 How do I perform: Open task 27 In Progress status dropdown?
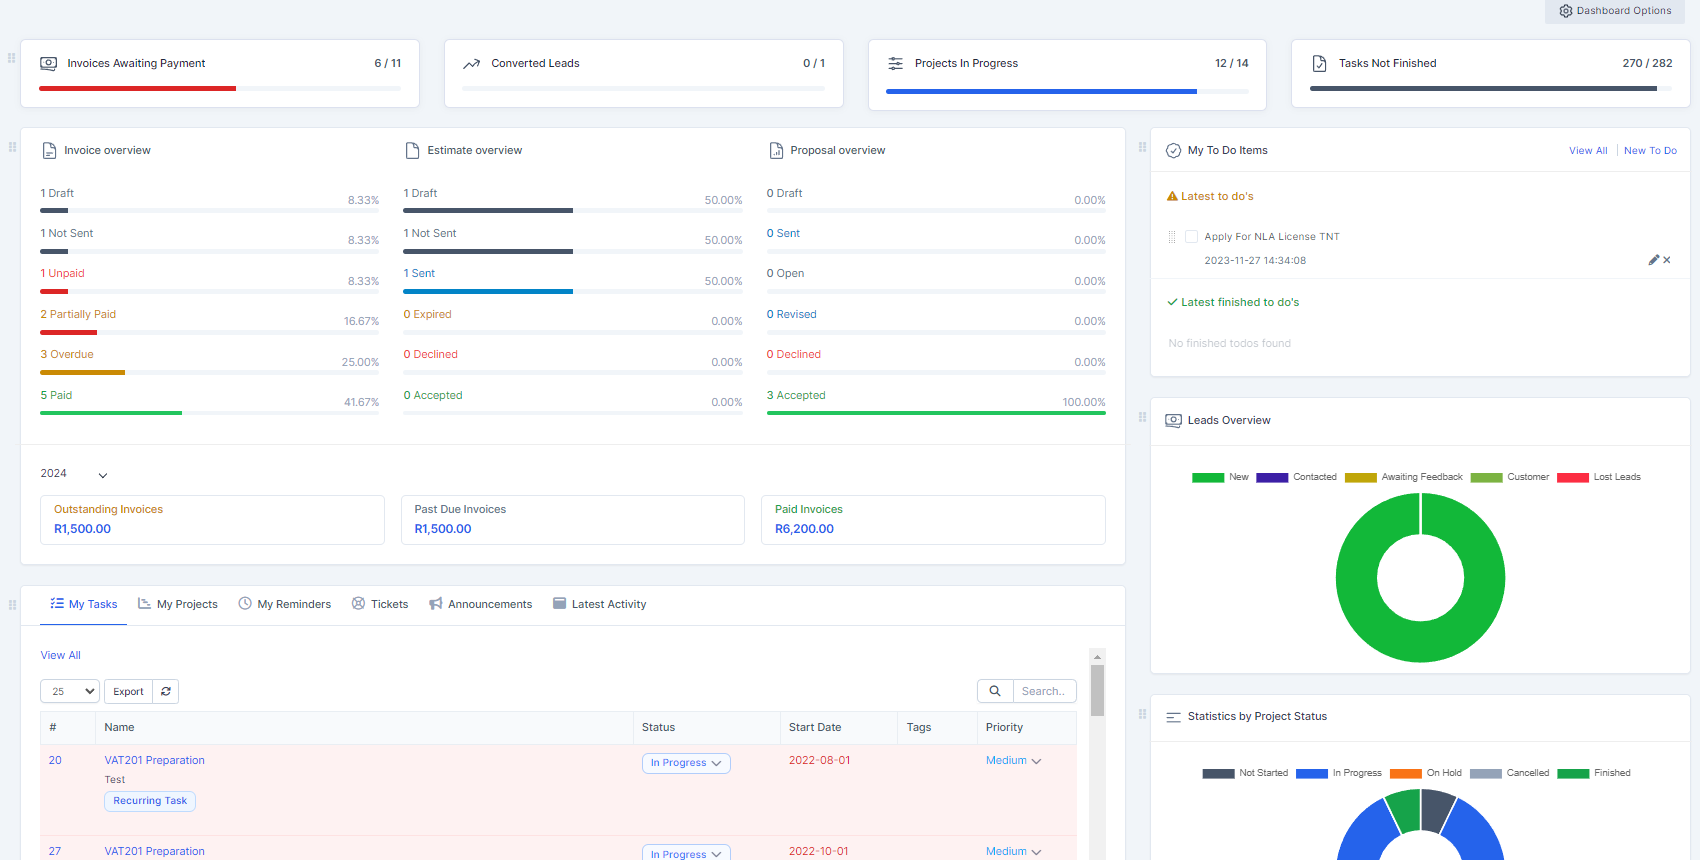686,853
